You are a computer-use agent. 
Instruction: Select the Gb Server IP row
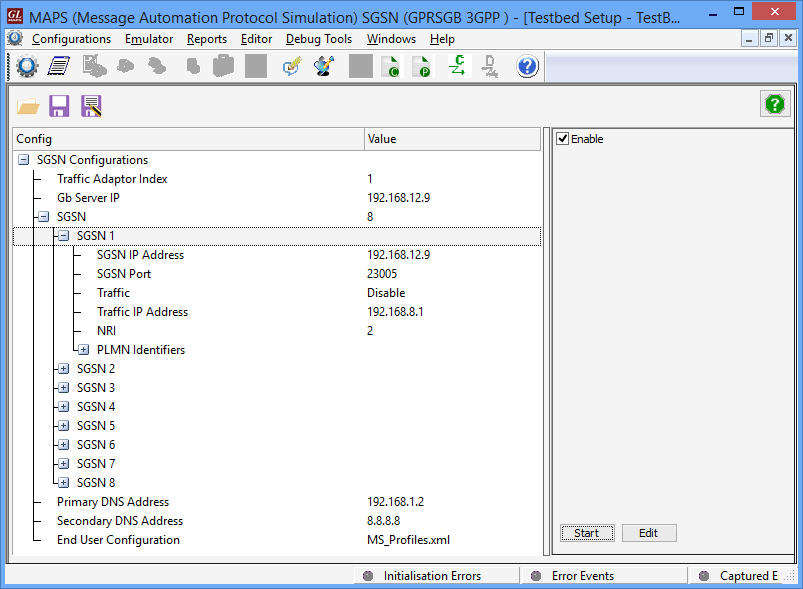(x=277, y=198)
